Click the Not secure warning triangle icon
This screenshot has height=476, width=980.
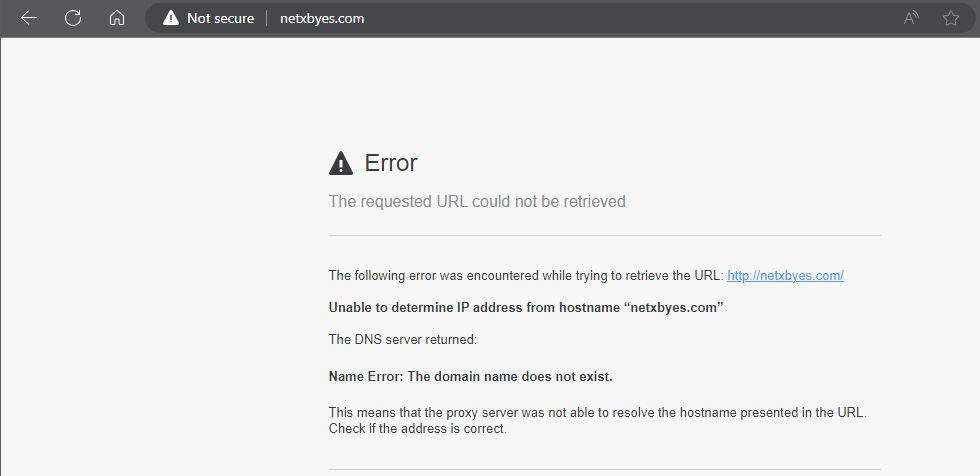(171, 18)
